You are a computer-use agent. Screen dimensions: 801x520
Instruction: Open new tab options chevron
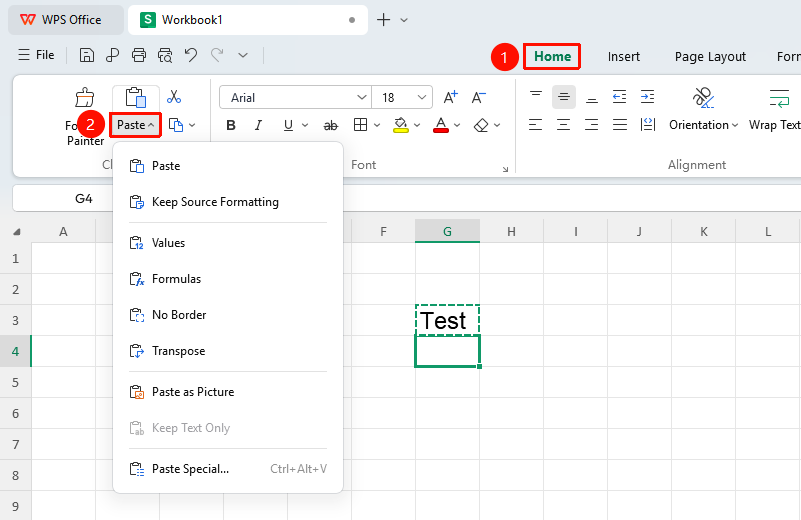(x=404, y=20)
